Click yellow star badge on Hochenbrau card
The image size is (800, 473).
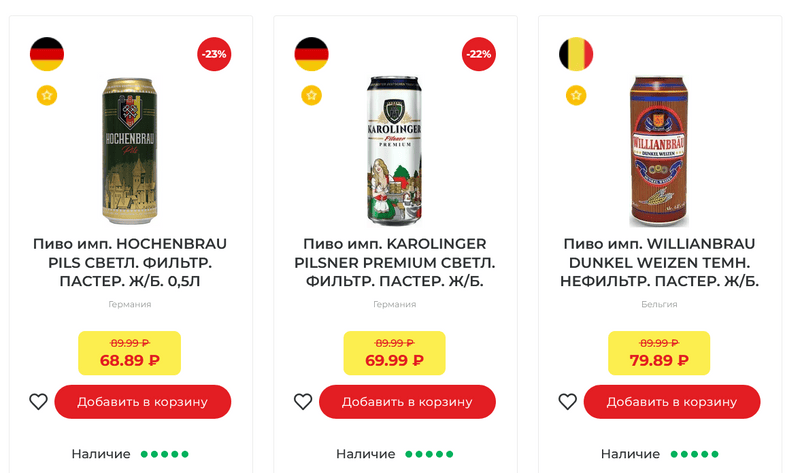(47, 95)
